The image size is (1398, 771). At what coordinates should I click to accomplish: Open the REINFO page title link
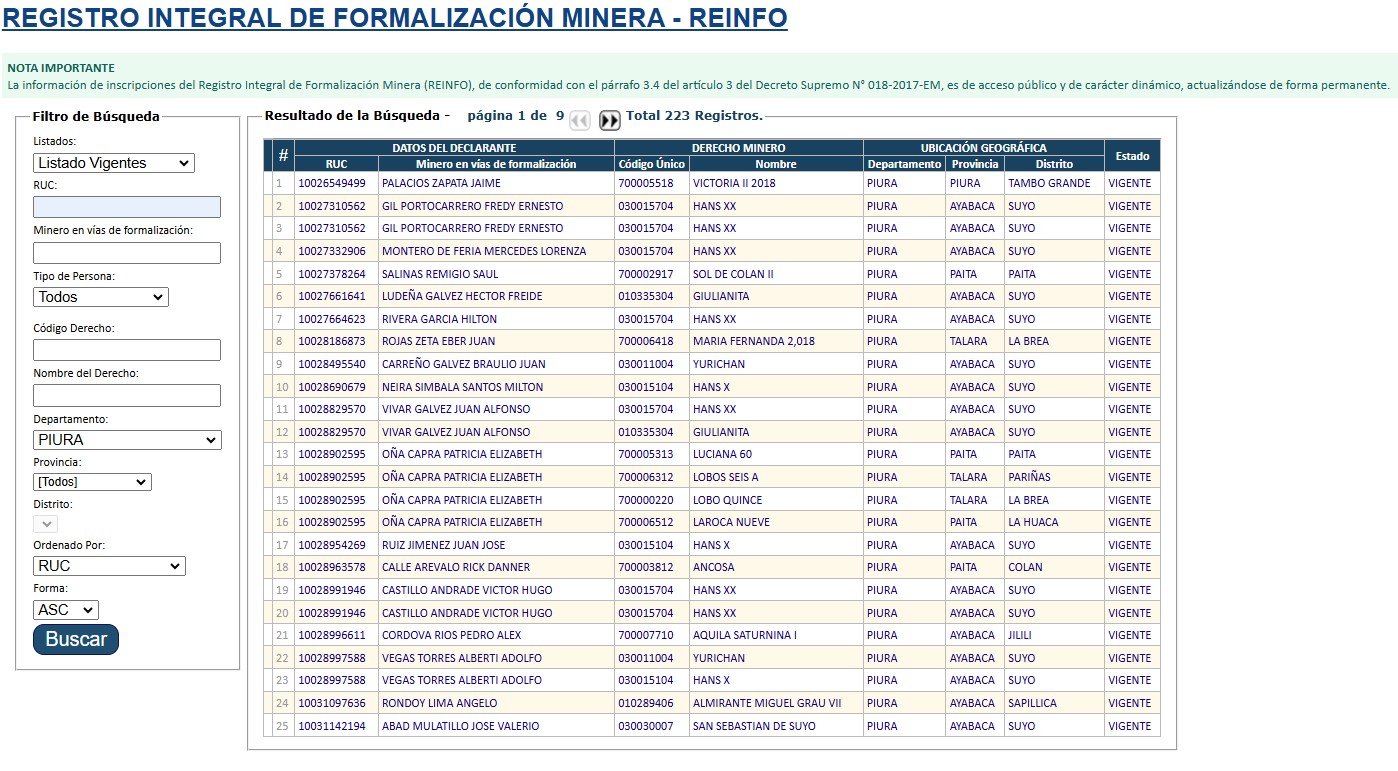tap(395, 18)
